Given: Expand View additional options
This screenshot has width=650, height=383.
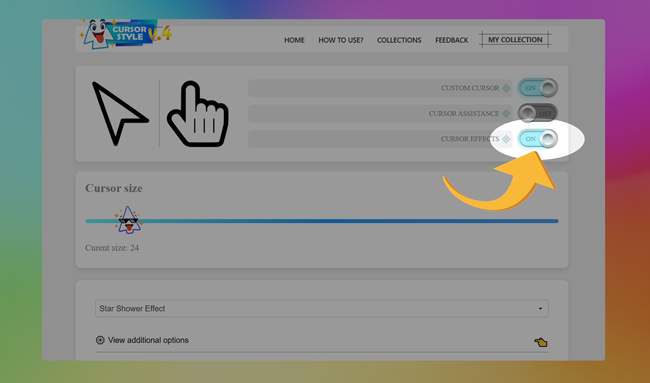Looking at the screenshot, I should point(148,340).
